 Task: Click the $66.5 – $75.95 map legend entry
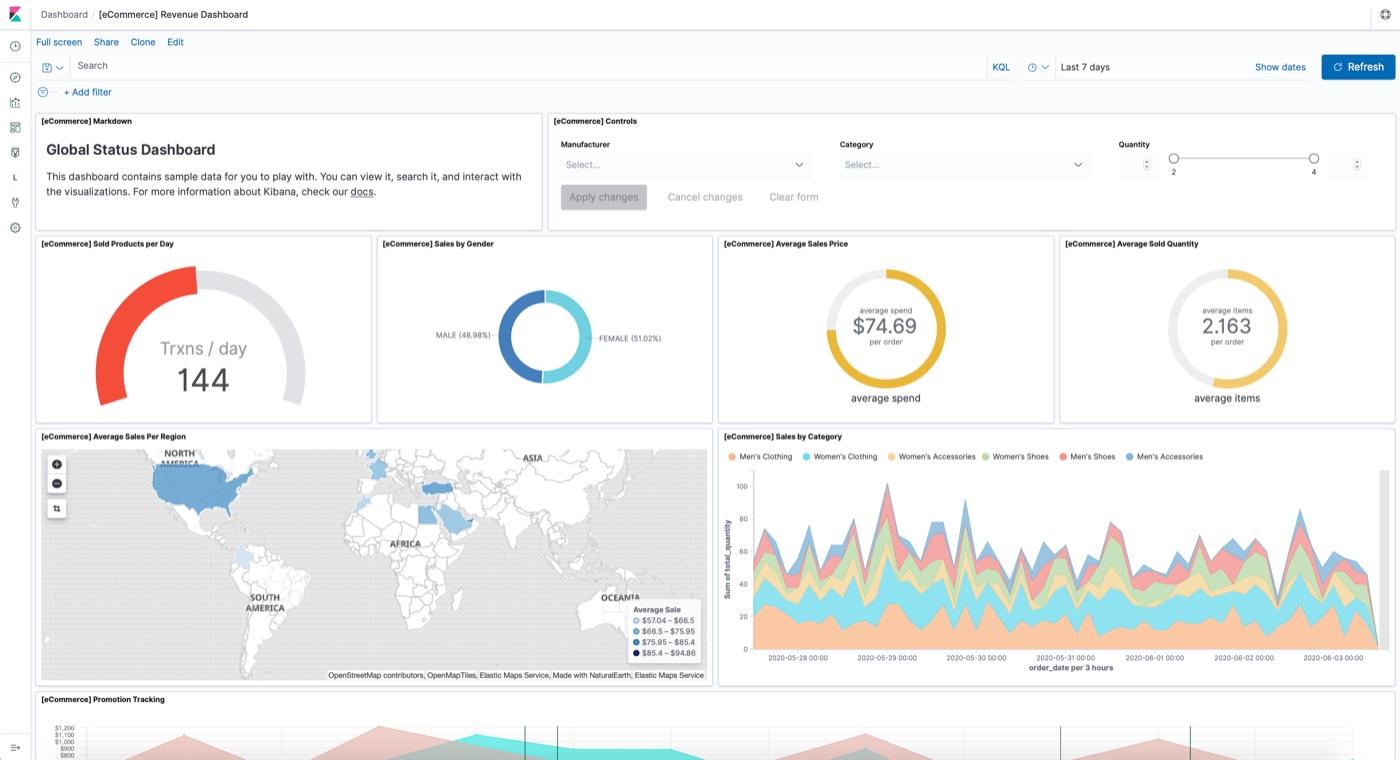click(665, 632)
